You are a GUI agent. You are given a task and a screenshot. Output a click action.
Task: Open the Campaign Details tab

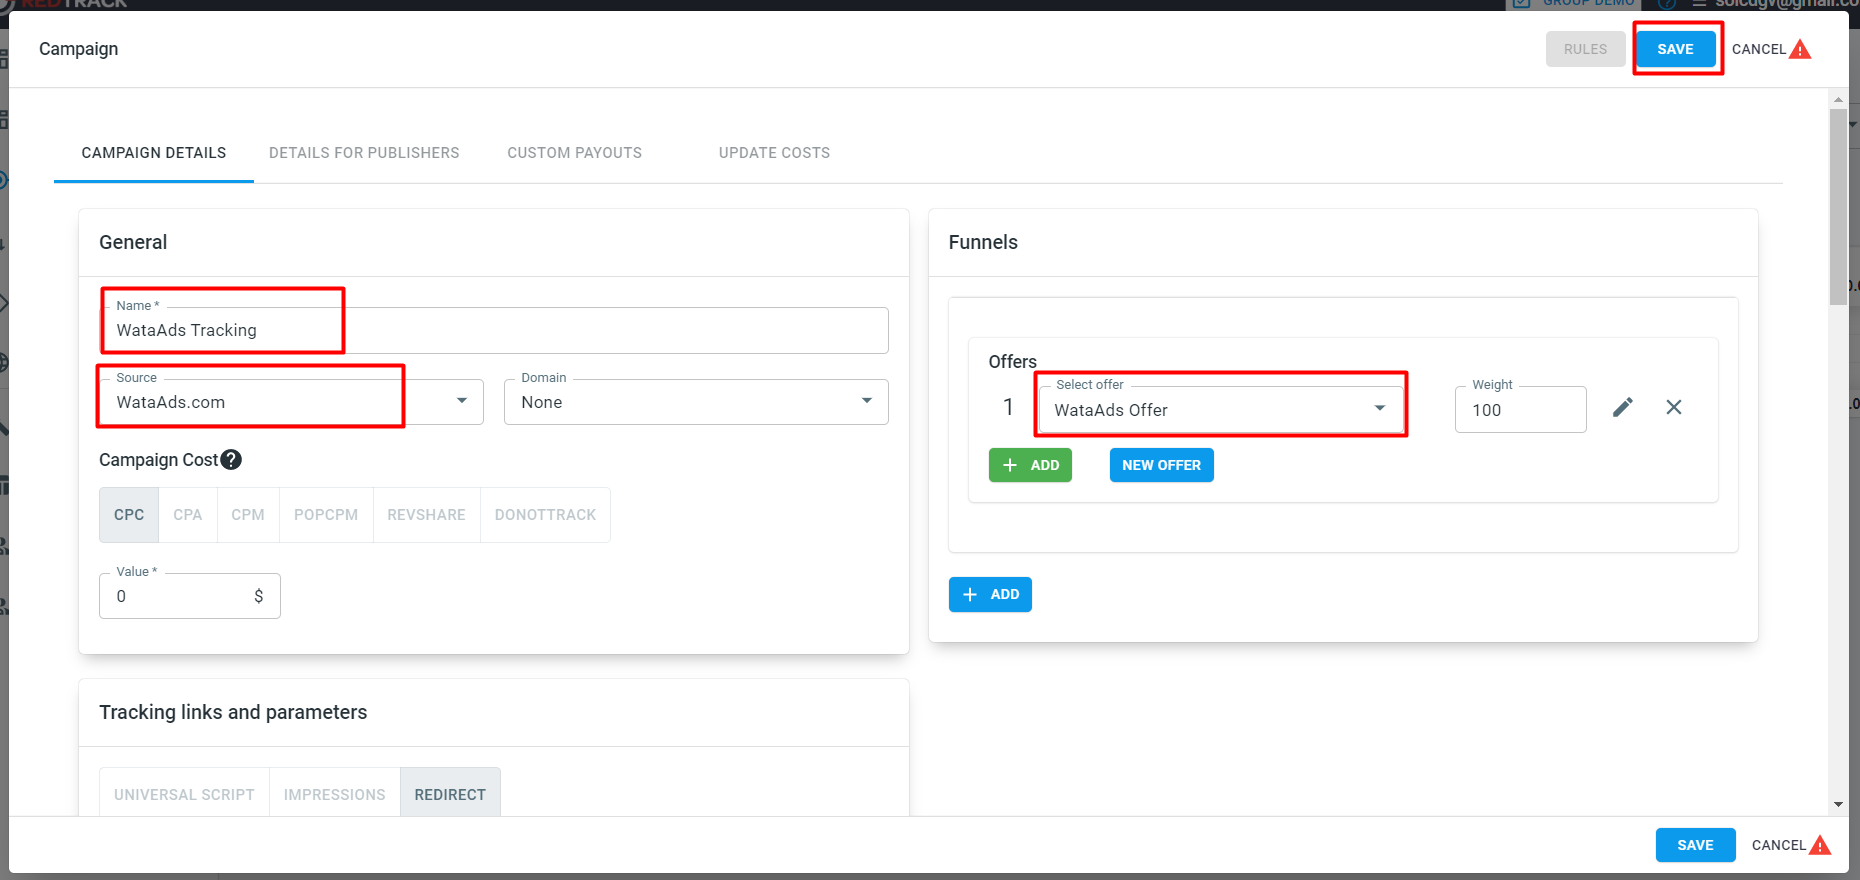154,153
